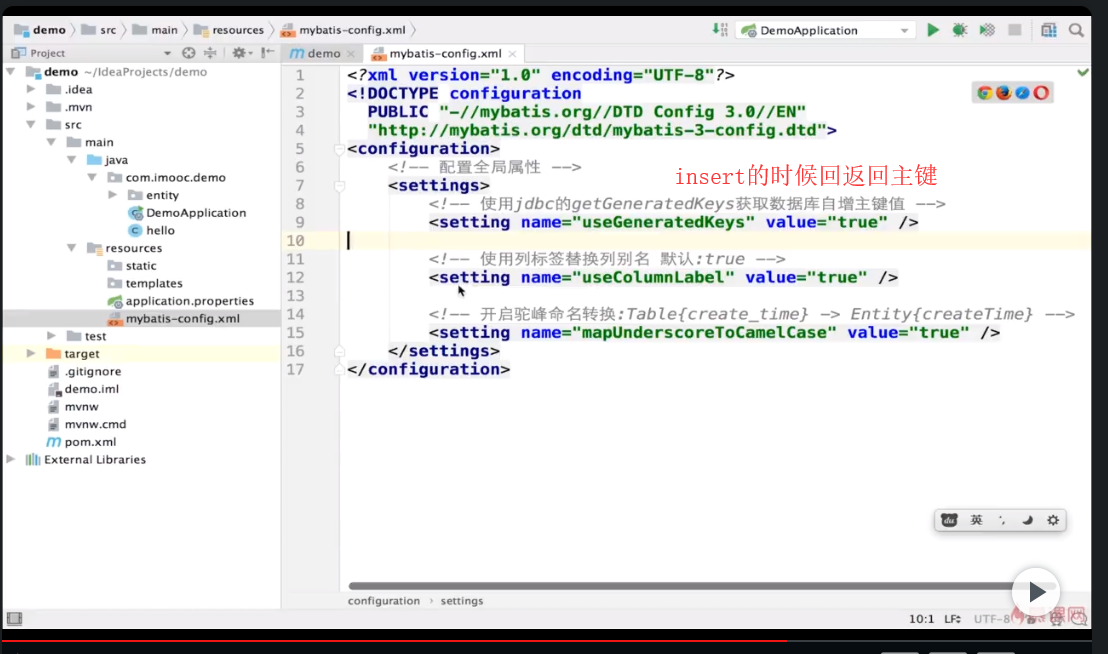The width and height of the screenshot is (1108, 654).
Task: Close the mybatis-config.xml tab
Action: pyautogui.click(x=512, y=54)
